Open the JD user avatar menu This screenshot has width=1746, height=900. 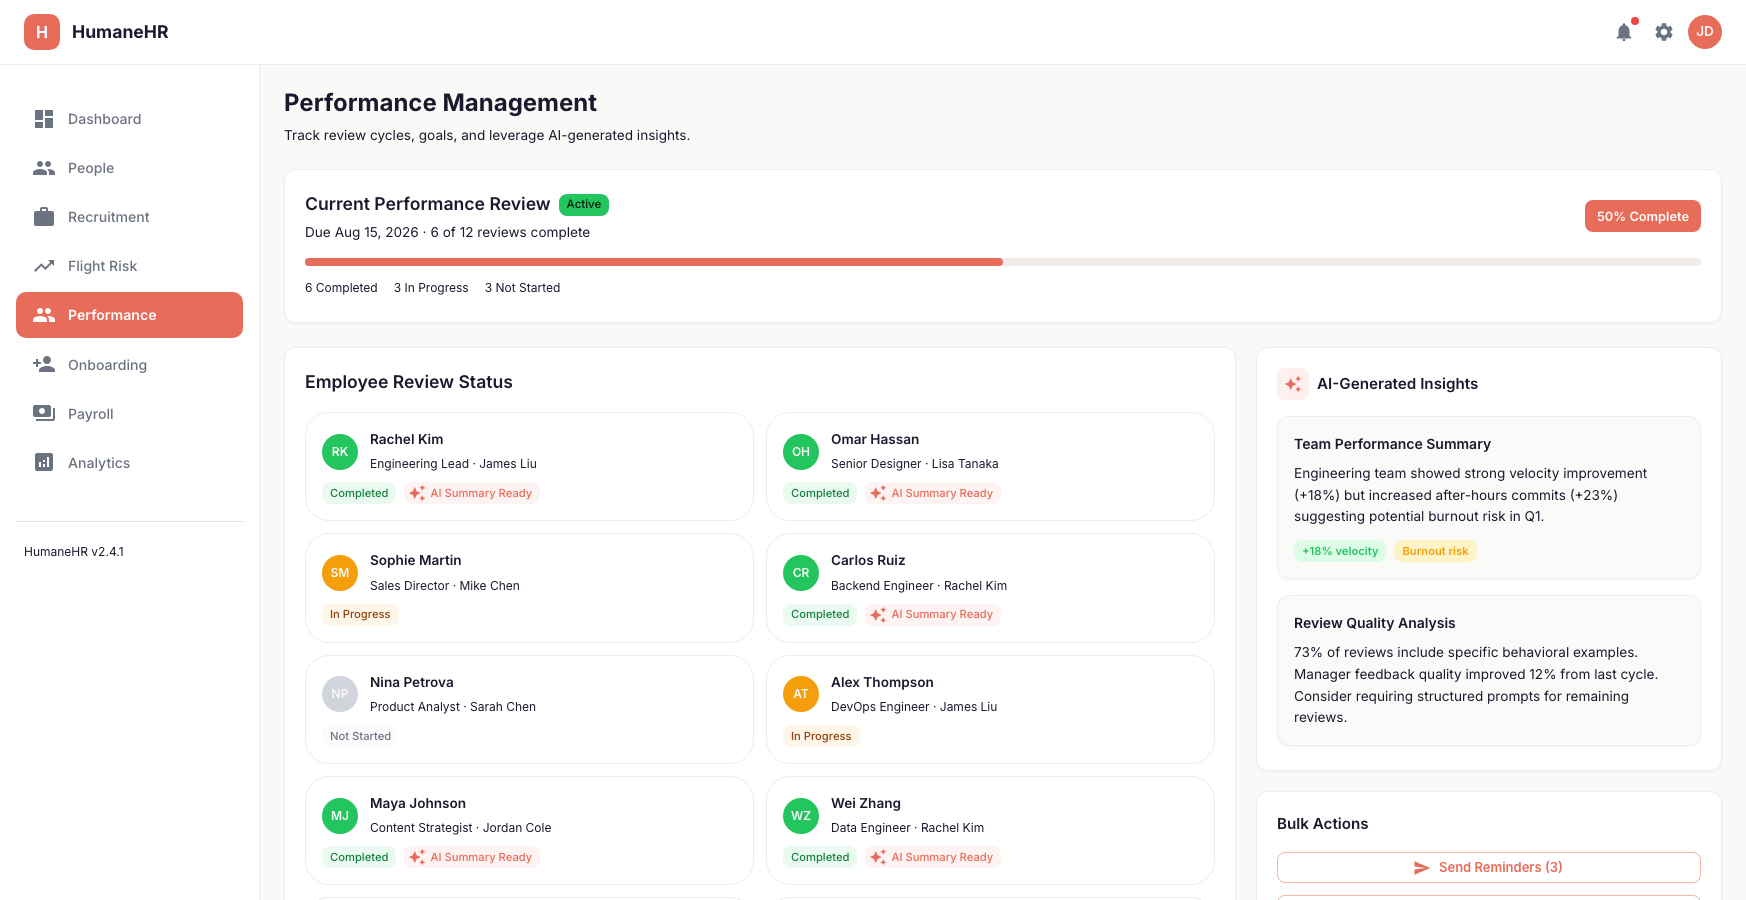click(1705, 32)
